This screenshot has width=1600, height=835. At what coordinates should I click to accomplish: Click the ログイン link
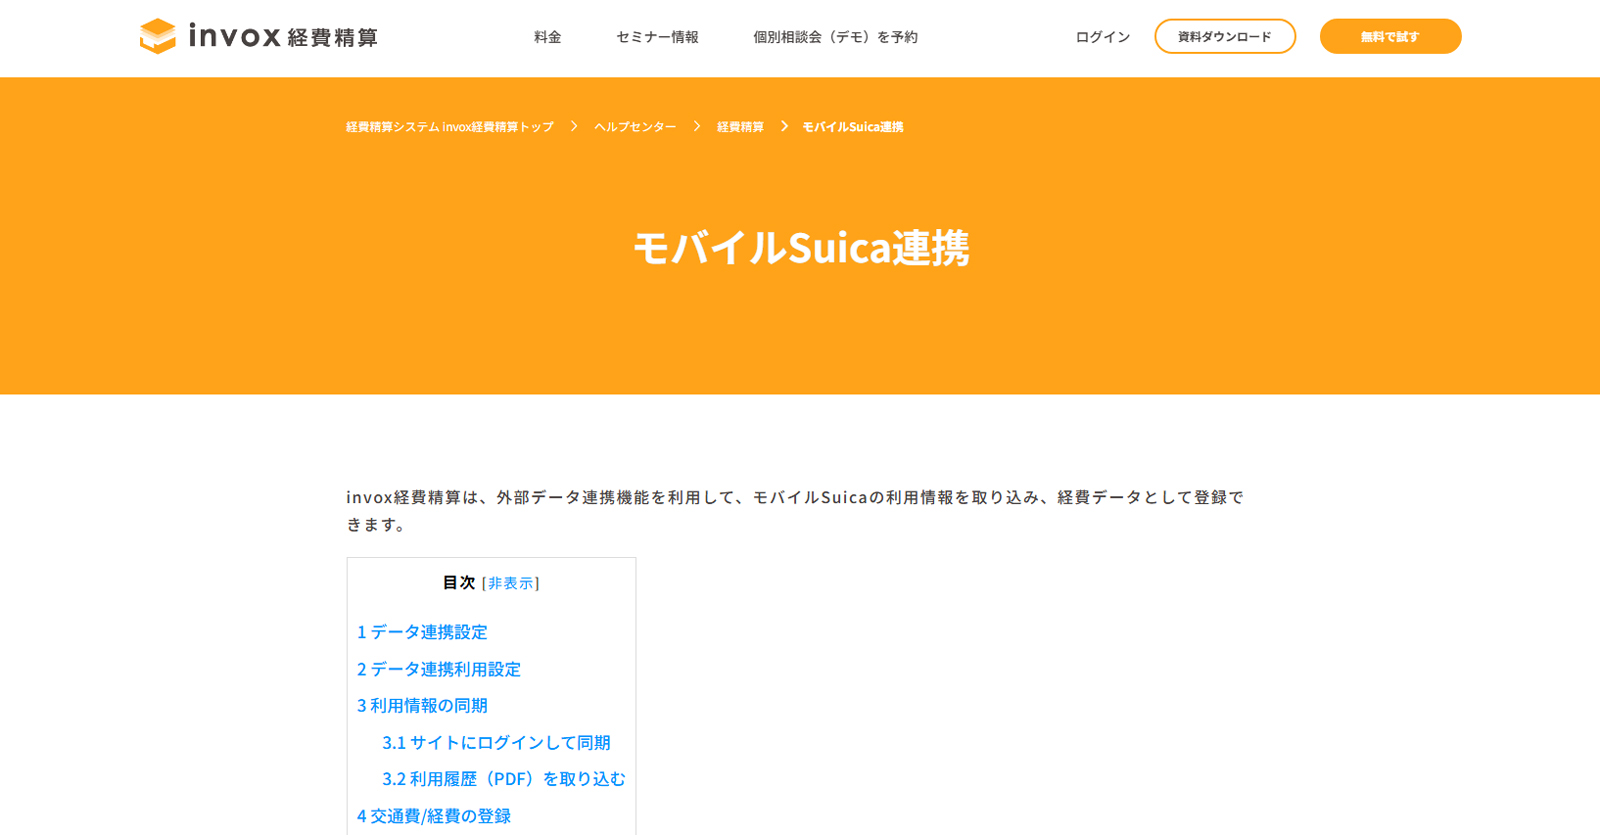[1102, 37]
